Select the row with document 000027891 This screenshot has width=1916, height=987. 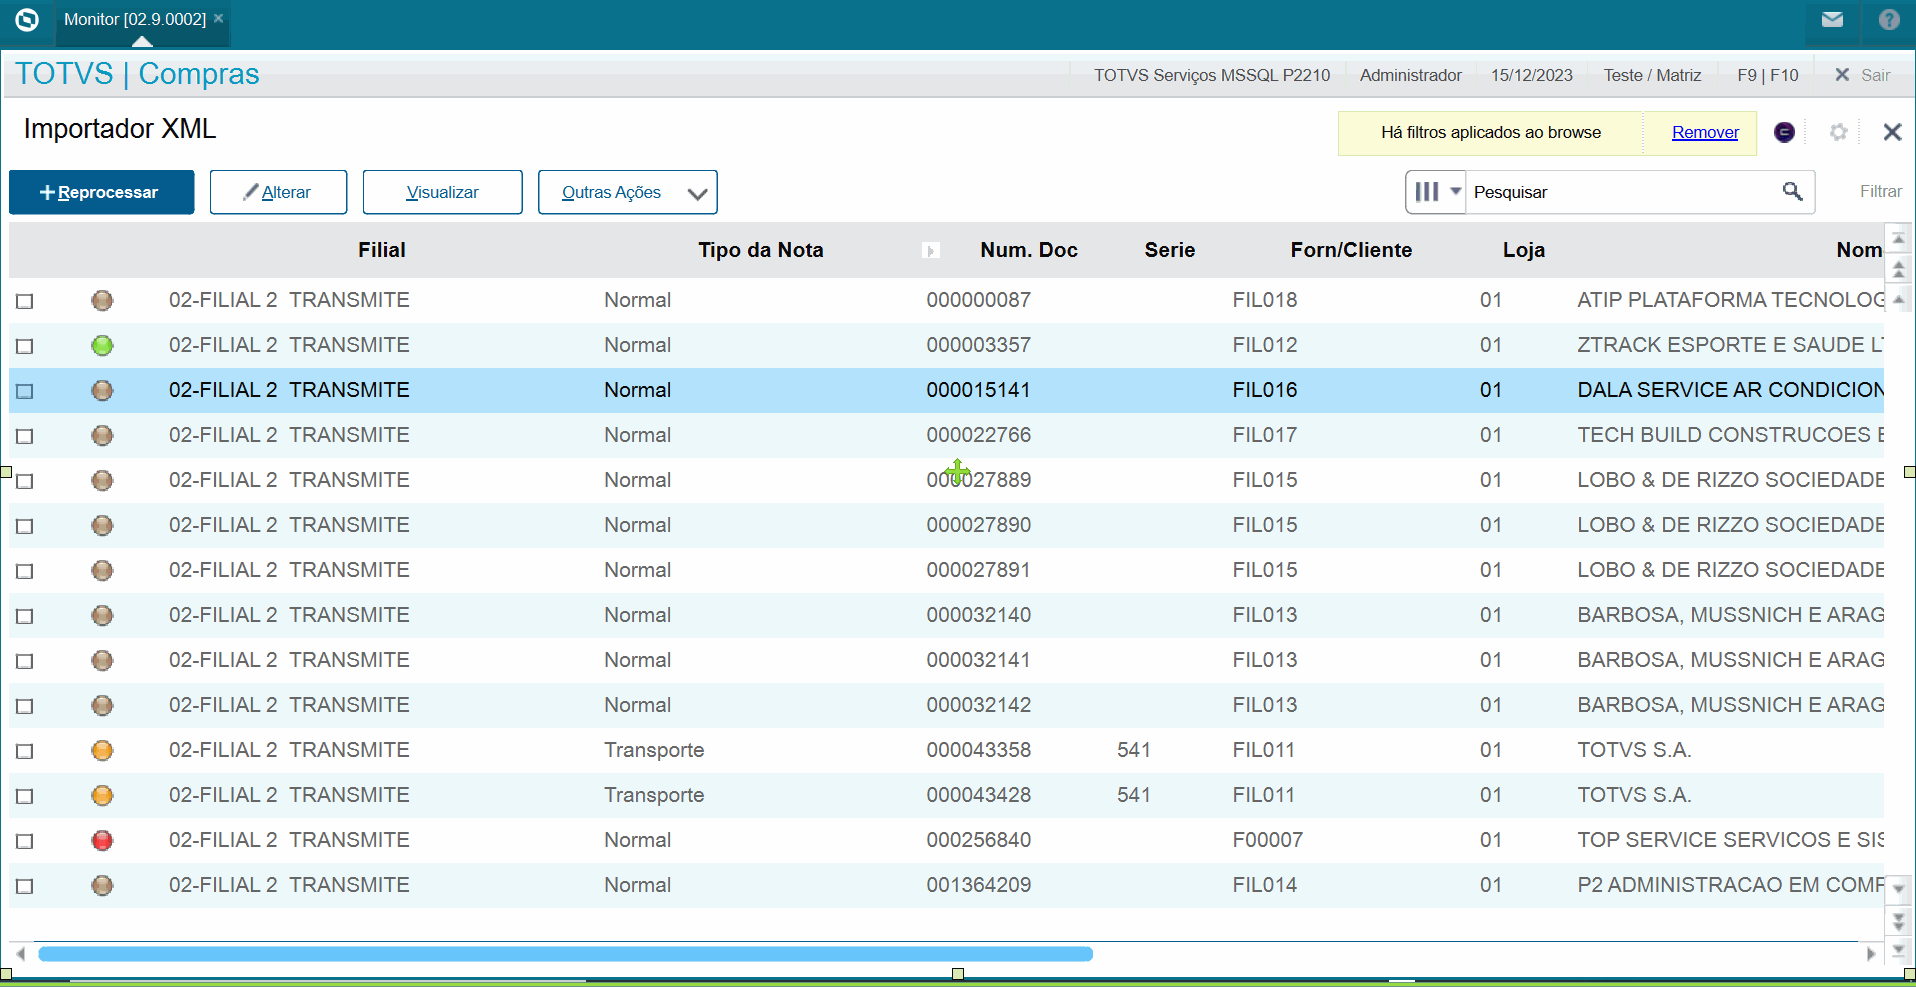(946, 570)
